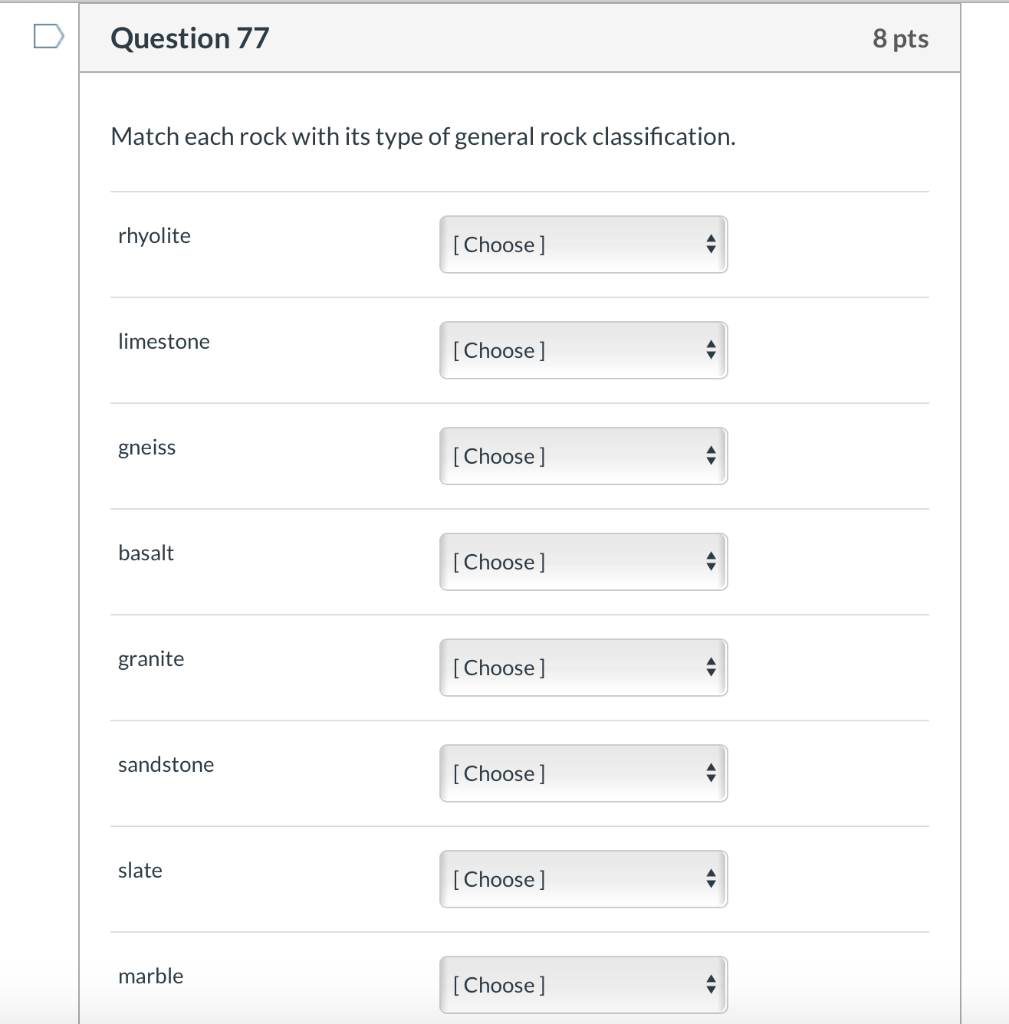Screen dimensions: 1009x1024
Task: Open the Choose dropdown for rhyolite
Action: [583, 244]
